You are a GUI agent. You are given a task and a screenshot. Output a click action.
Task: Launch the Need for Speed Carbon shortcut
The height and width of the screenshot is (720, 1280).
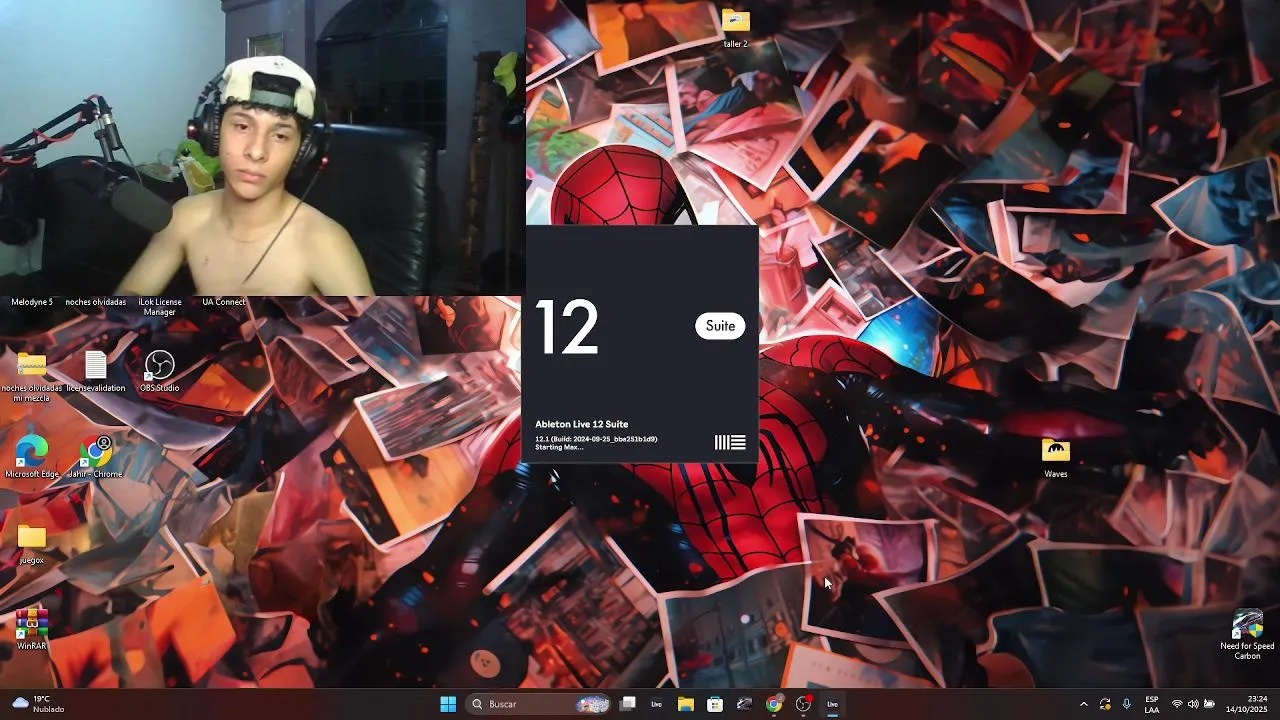tap(1247, 635)
